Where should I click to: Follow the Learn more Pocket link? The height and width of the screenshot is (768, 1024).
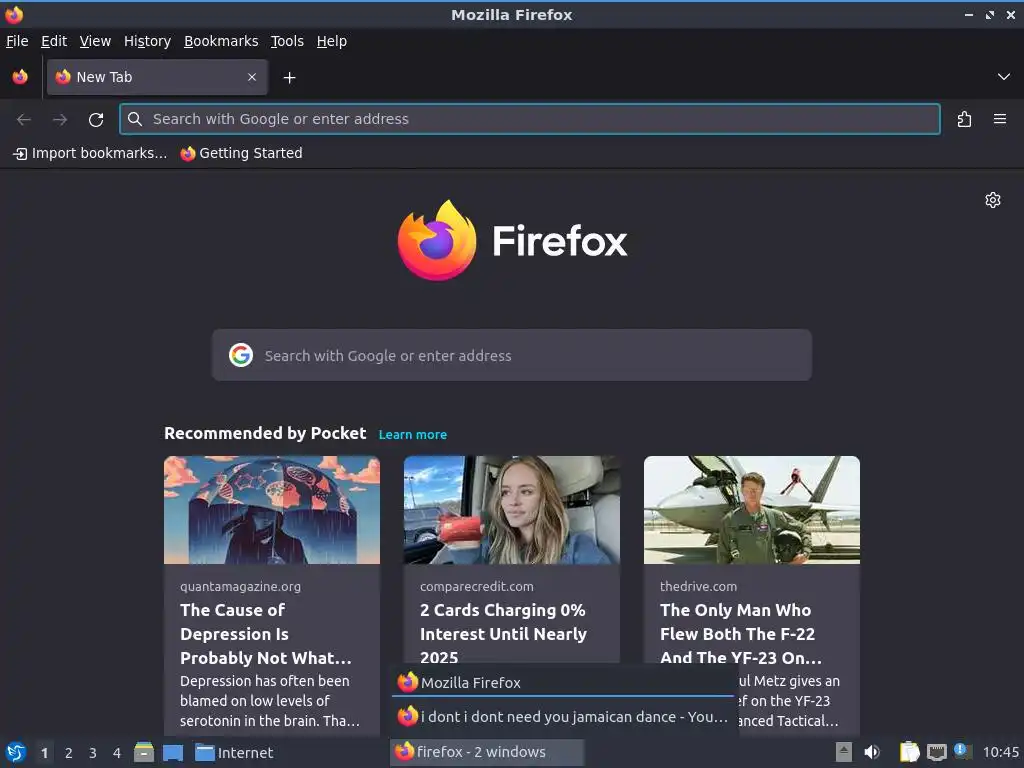point(413,435)
